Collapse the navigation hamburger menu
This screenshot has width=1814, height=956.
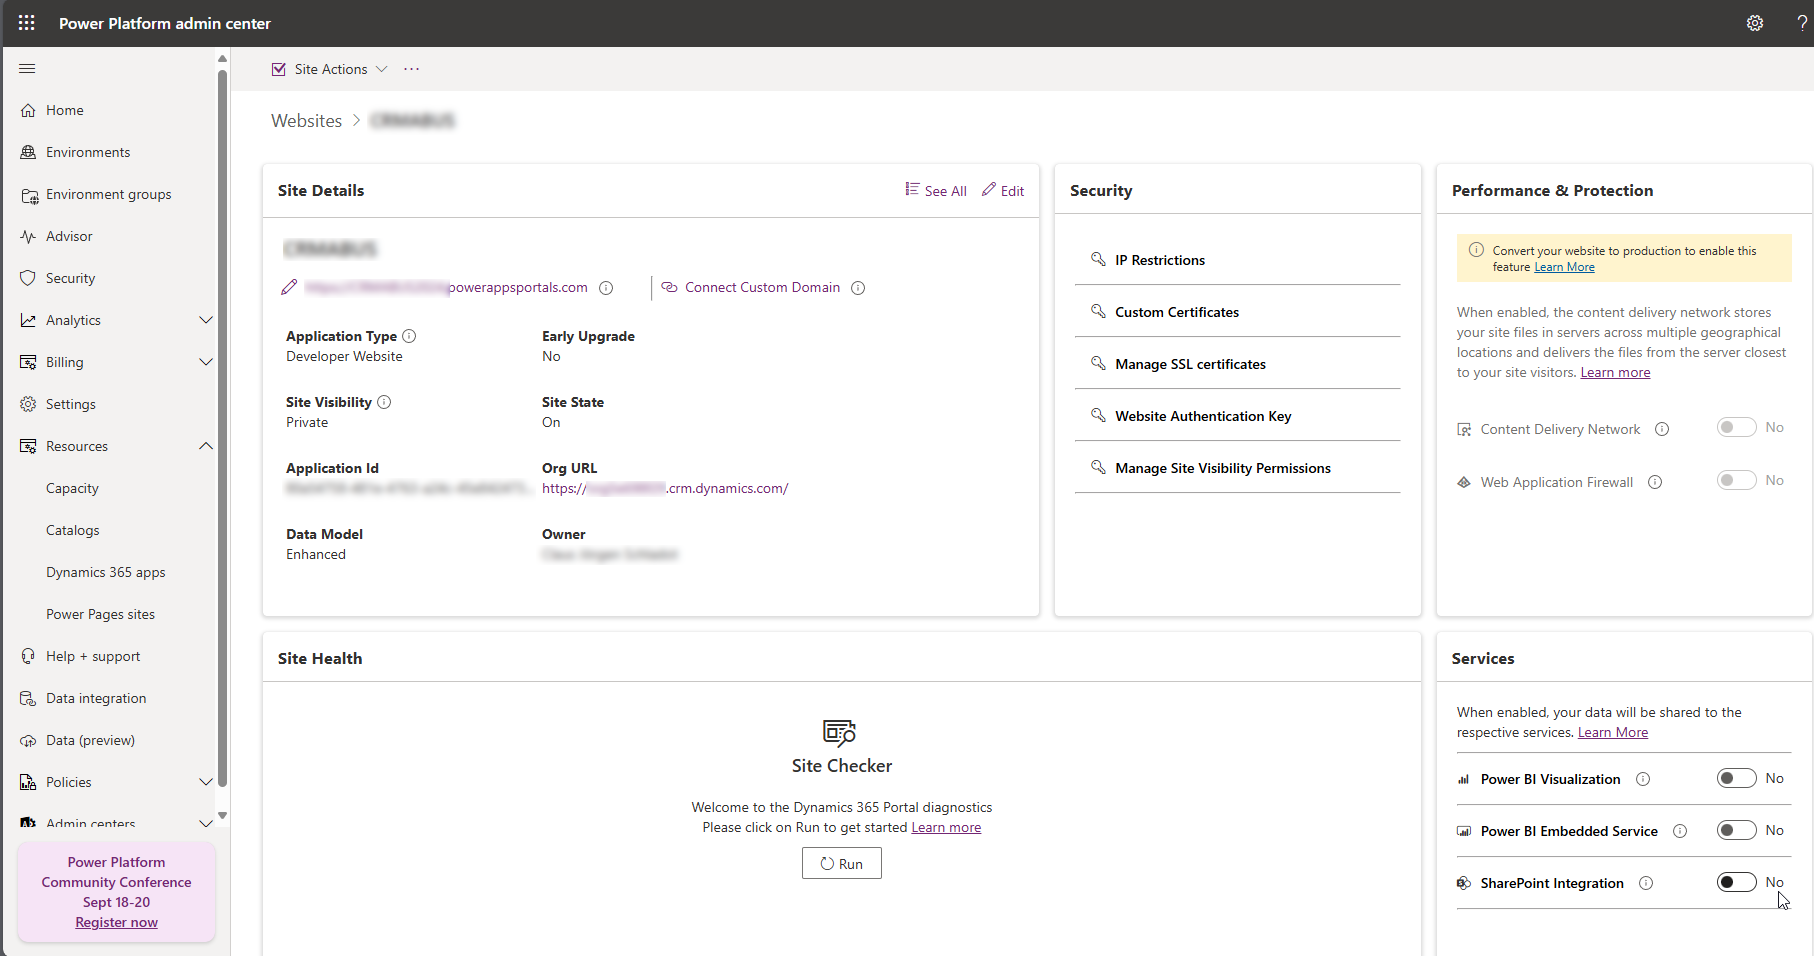(x=27, y=69)
